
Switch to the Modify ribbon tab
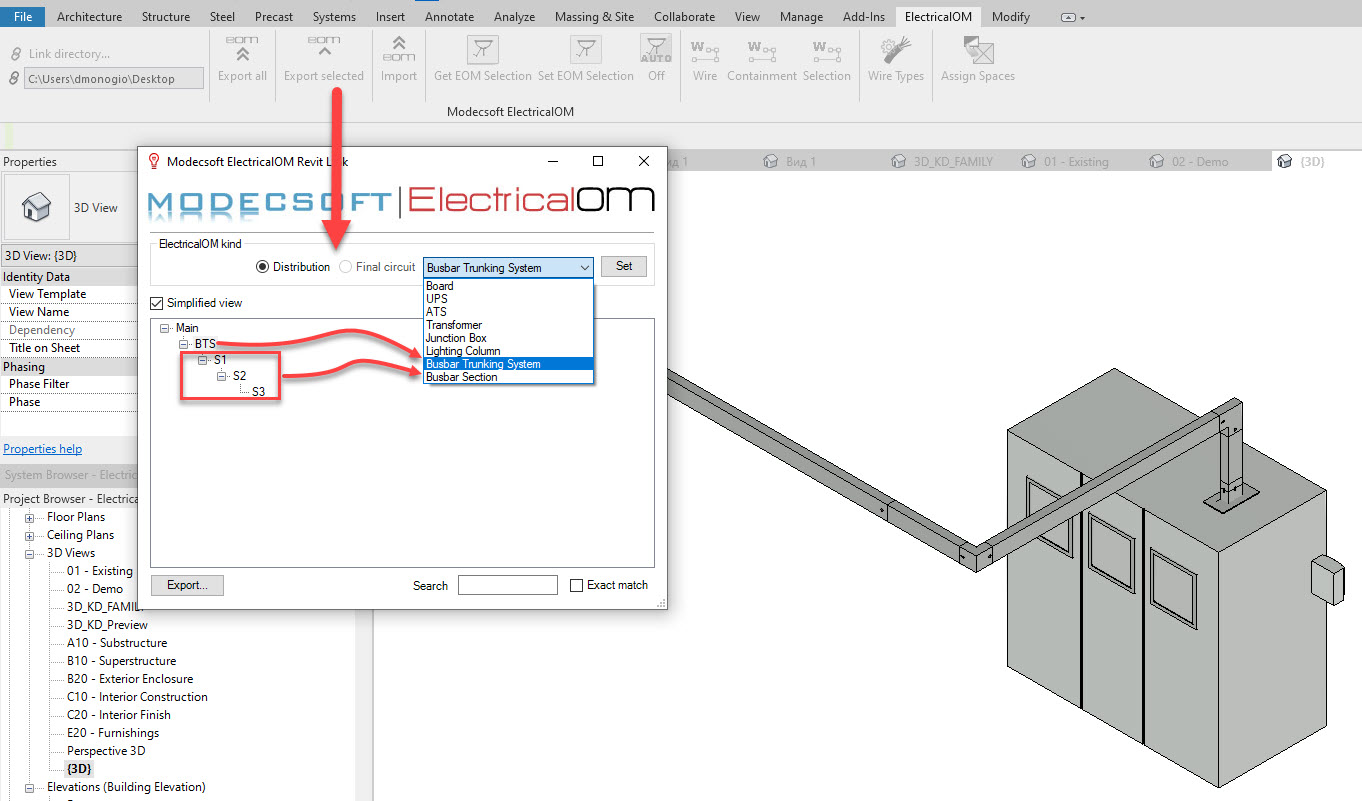point(1011,16)
